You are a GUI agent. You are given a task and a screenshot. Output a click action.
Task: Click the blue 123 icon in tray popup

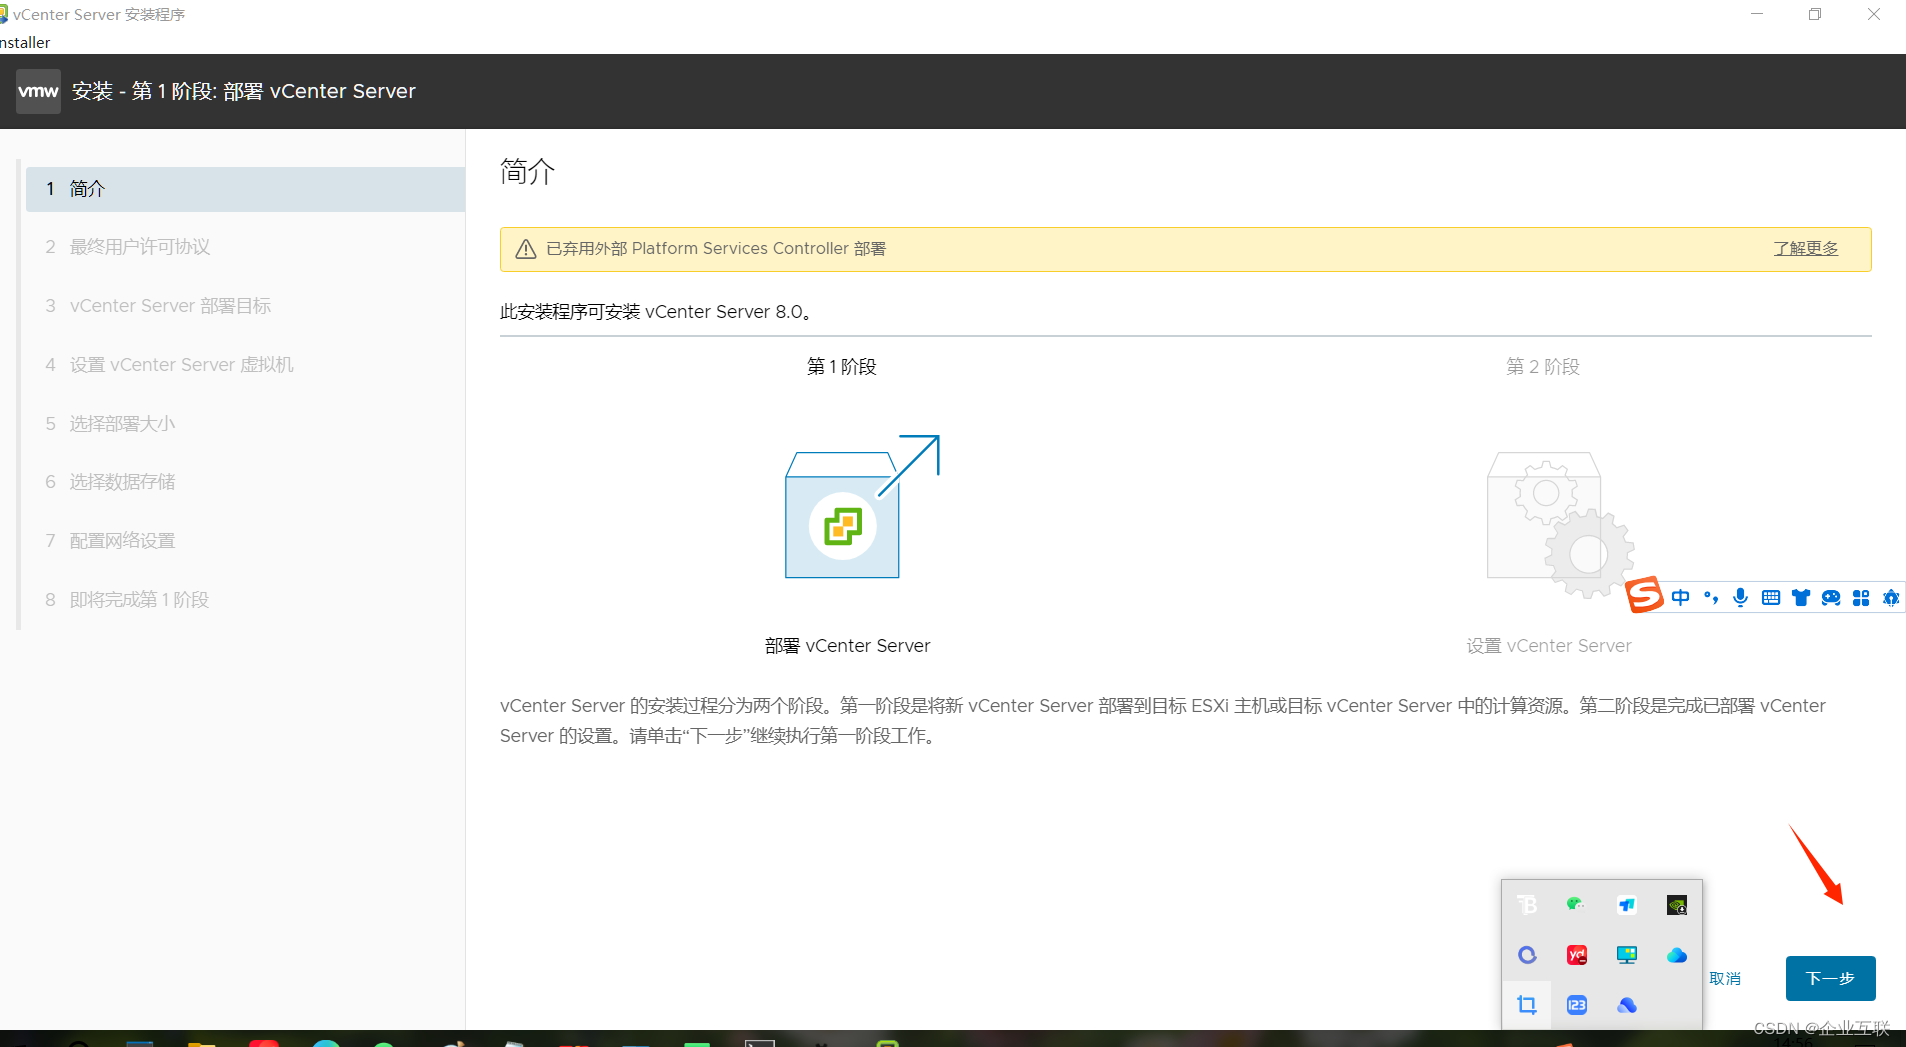(1577, 1005)
